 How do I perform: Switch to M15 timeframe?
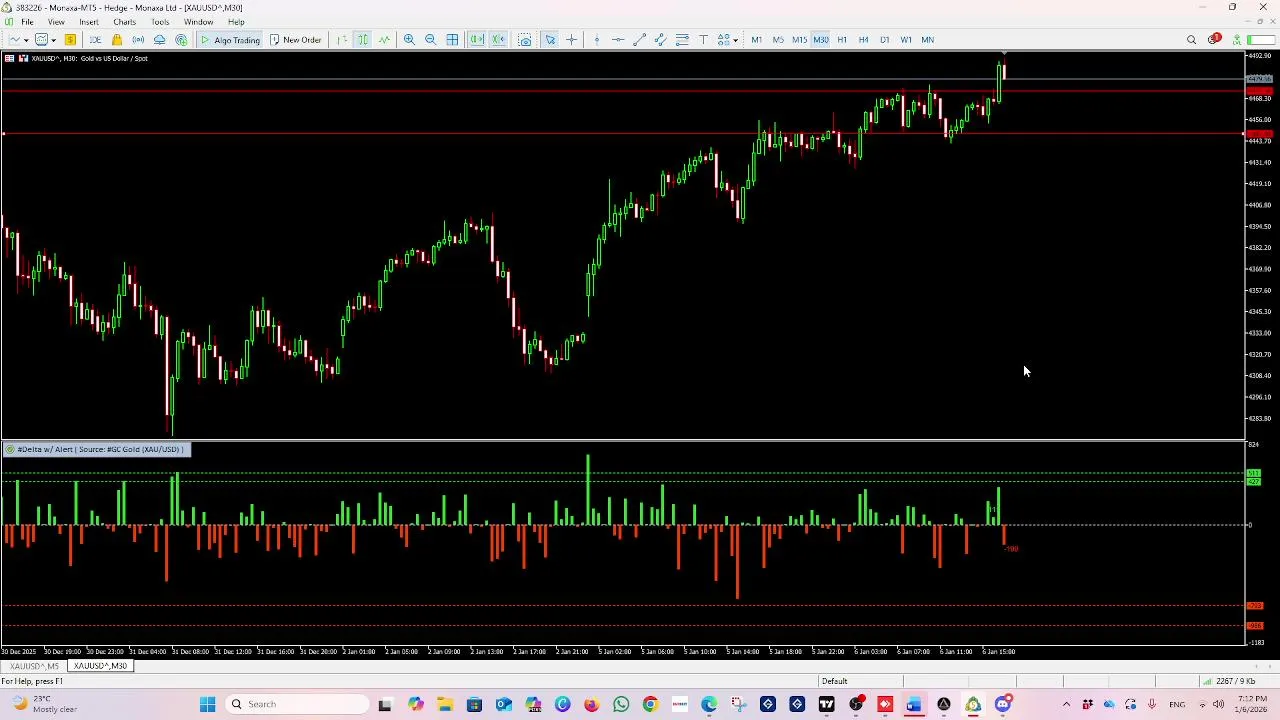click(x=800, y=40)
